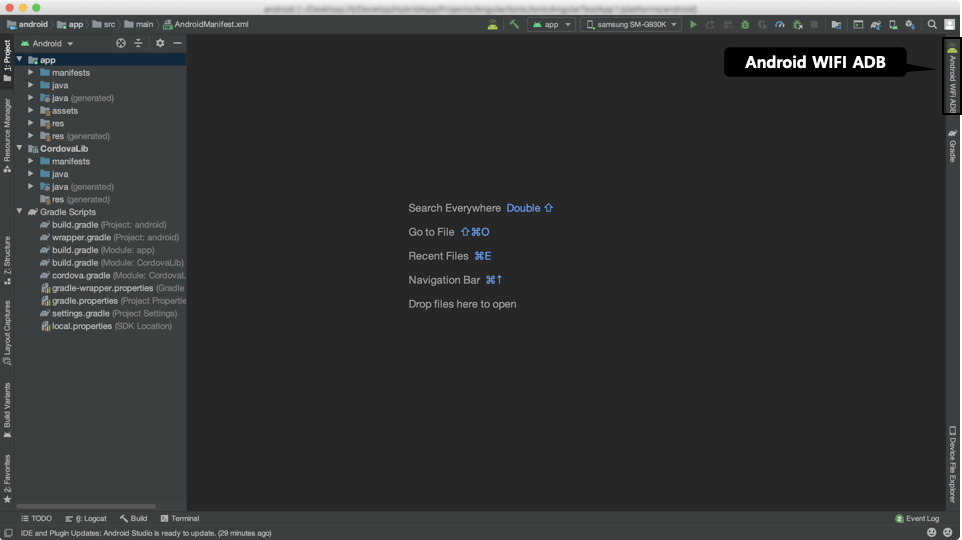Open the Build Variants side tab
The image size is (962, 540).
point(7,410)
